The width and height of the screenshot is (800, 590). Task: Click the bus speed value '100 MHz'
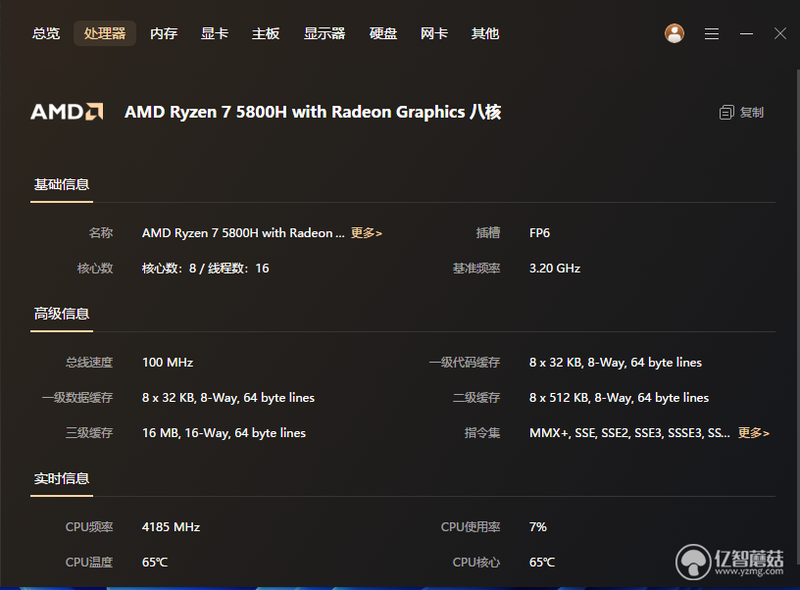pos(167,363)
